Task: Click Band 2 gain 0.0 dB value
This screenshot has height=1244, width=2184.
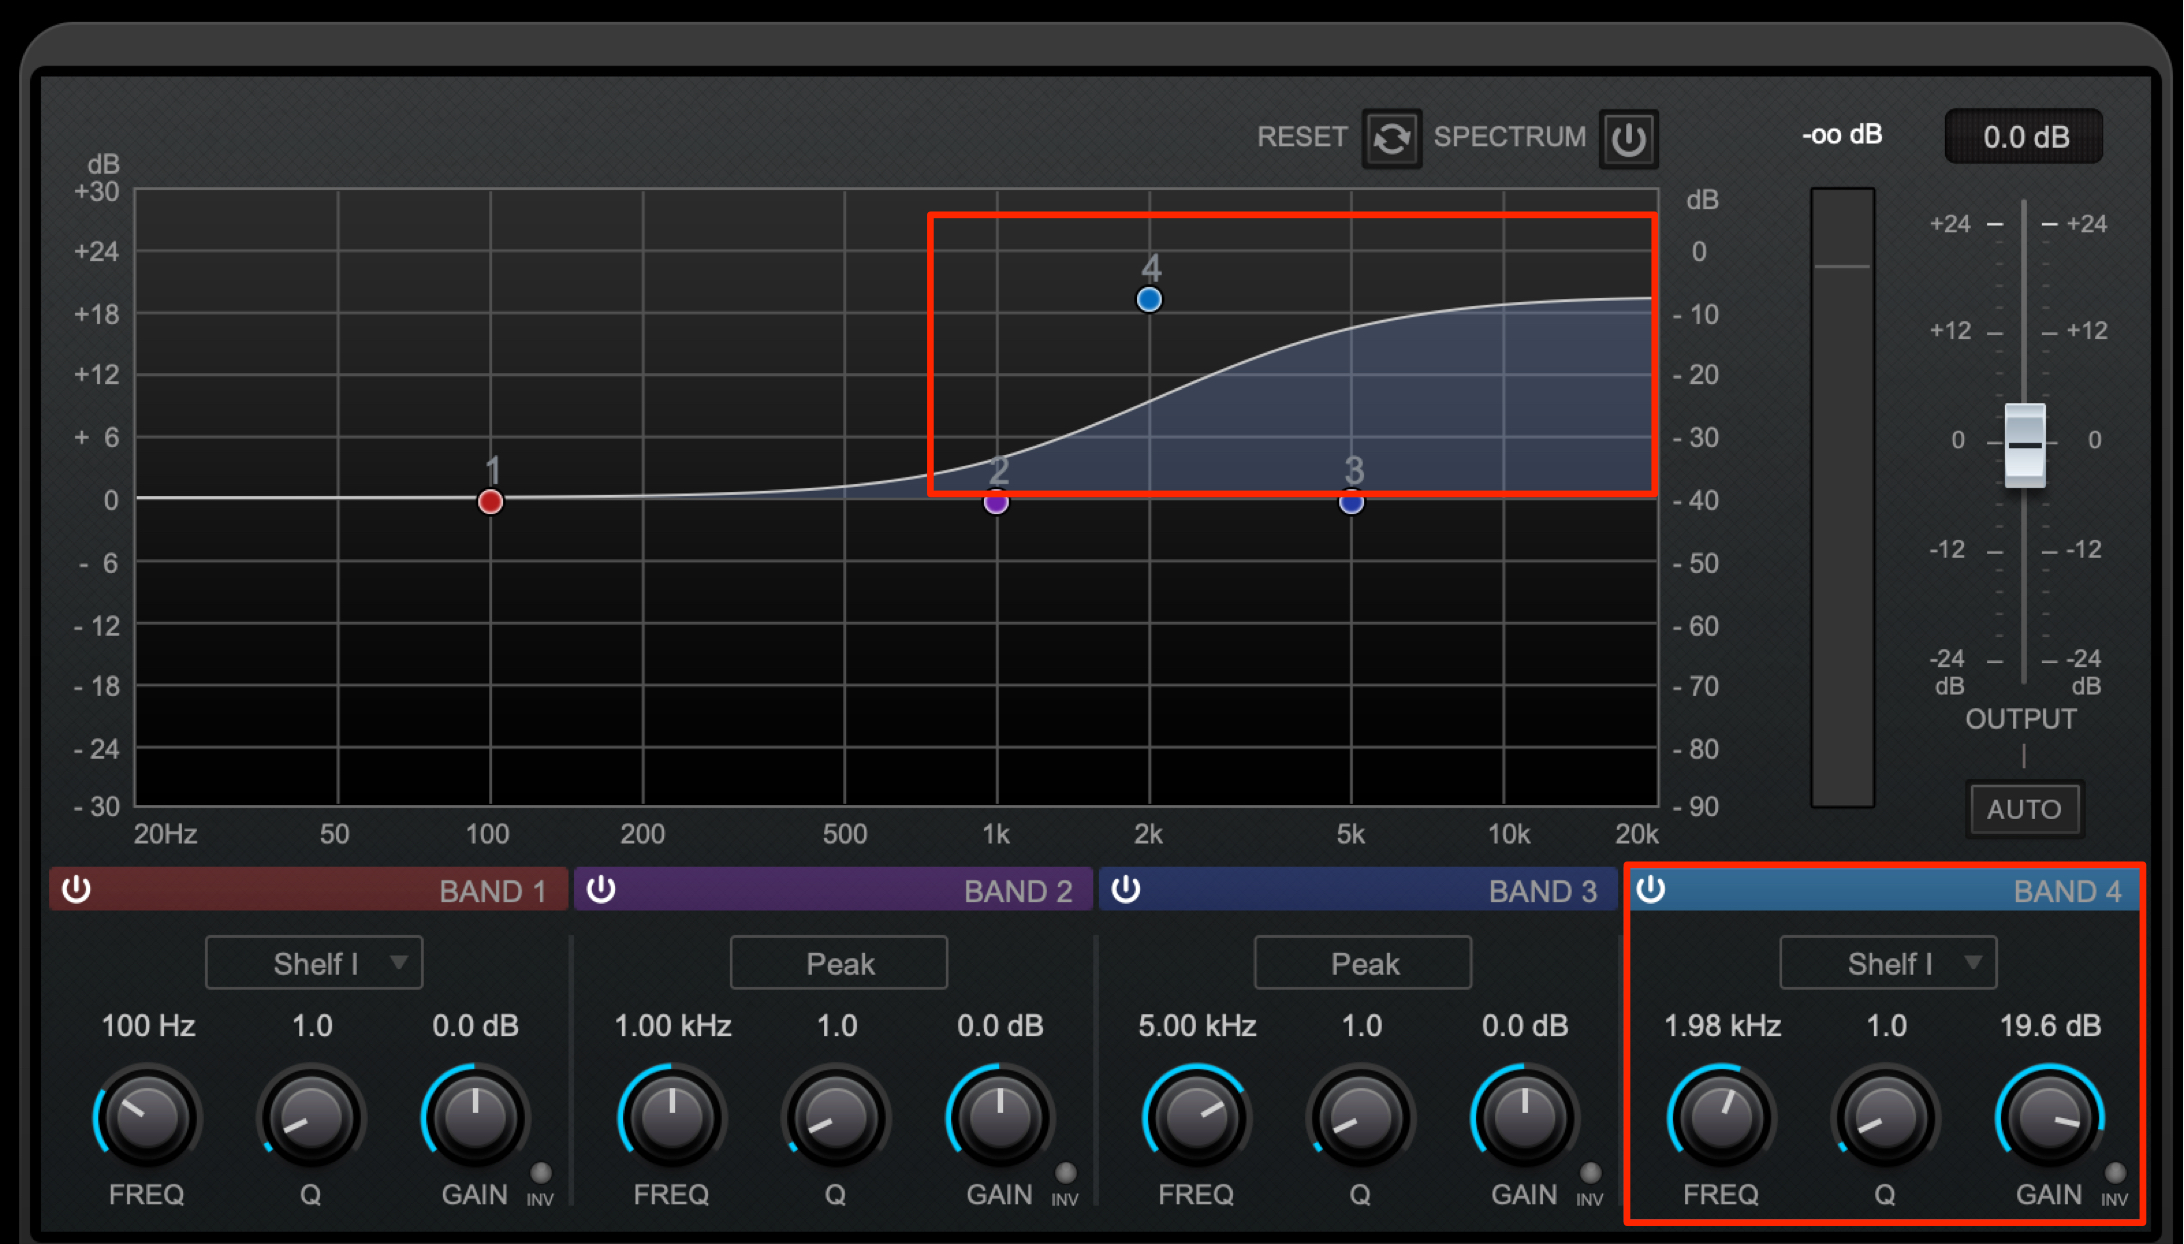Action: pyautogui.click(x=1000, y=1026)
